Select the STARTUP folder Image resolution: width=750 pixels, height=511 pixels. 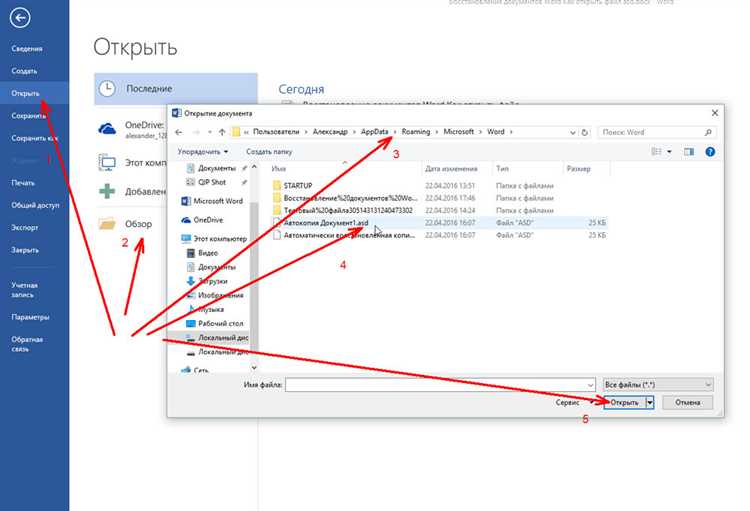[x=298, y=186]
